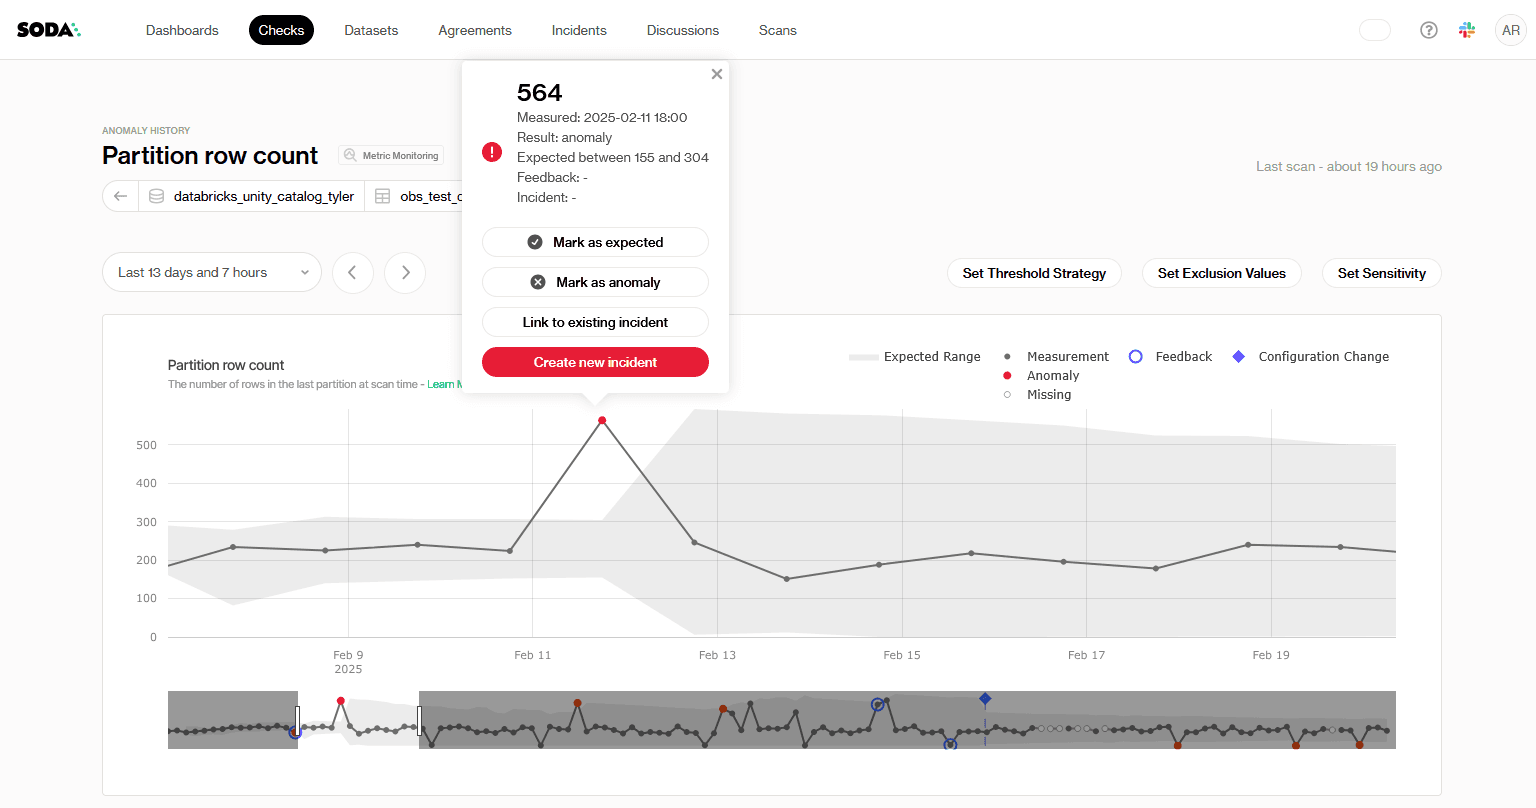The image size is (1536, 808).
Task: Click the database icon beside databricks_unity_catalog_tyler
Action: [157, 196]
